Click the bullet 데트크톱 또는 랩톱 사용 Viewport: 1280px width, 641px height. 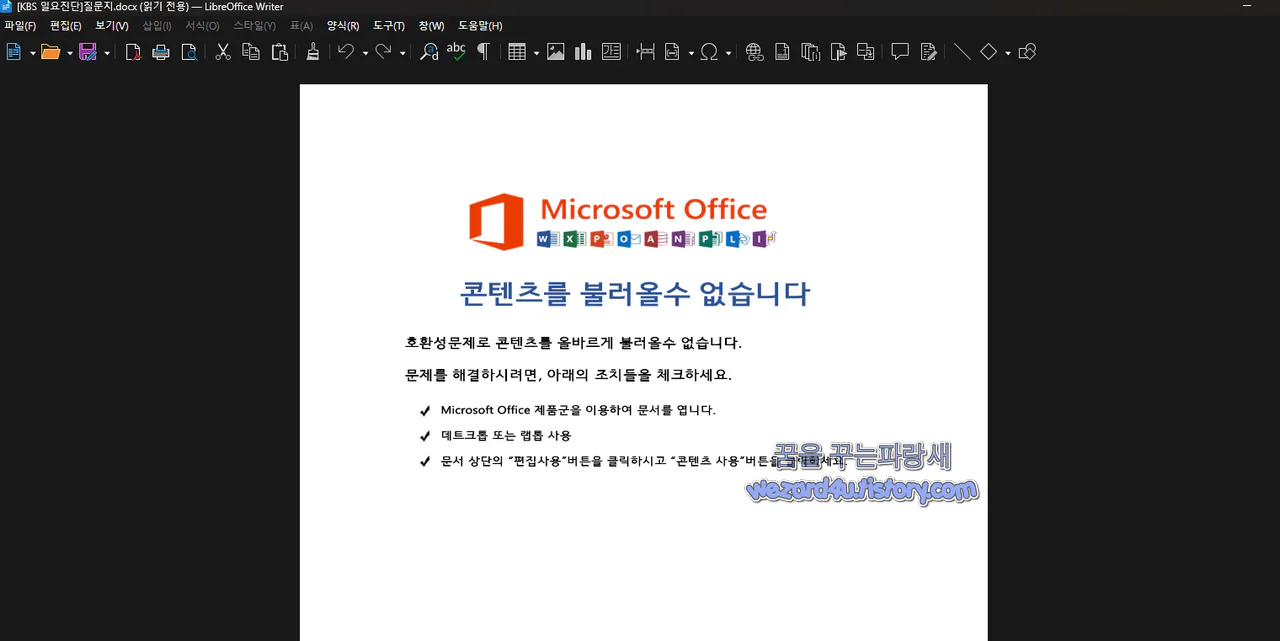[506, 436]
